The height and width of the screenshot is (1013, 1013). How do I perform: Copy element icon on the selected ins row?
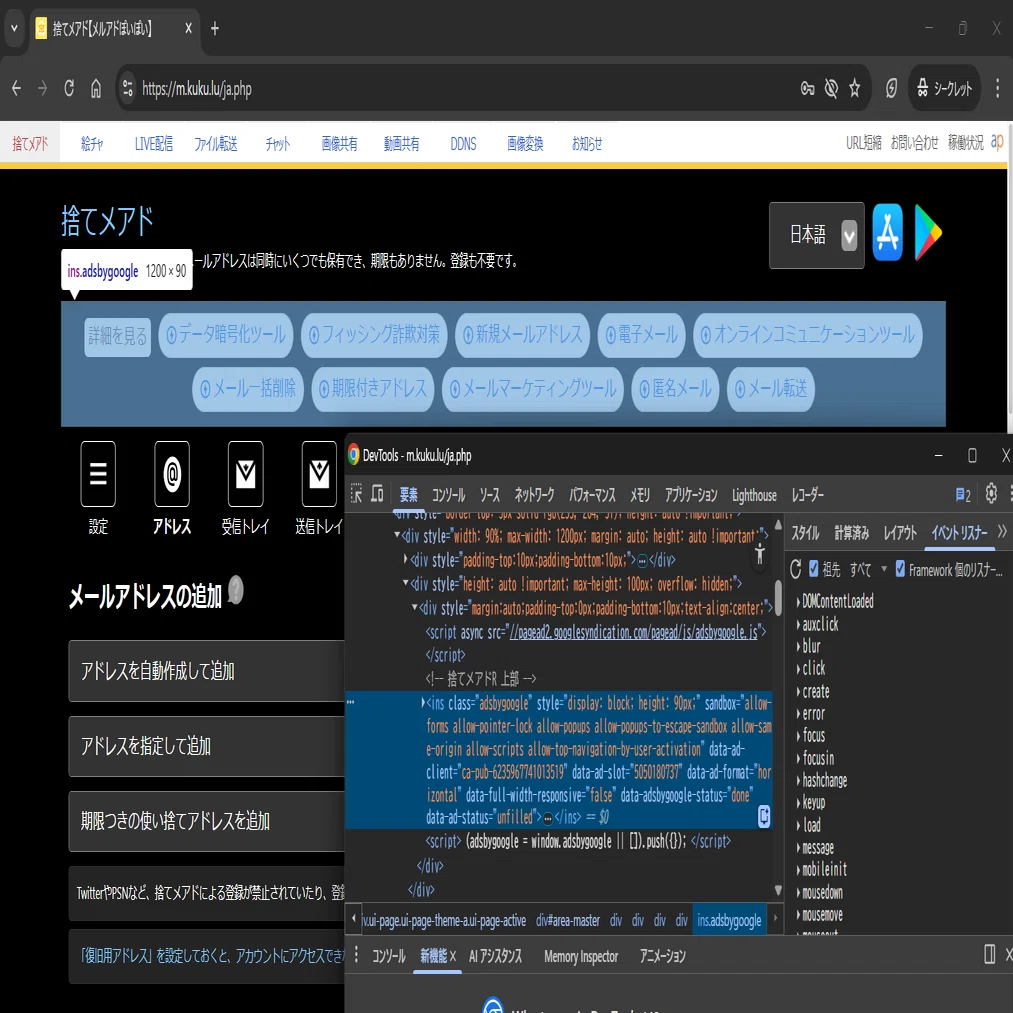[764, 817]
